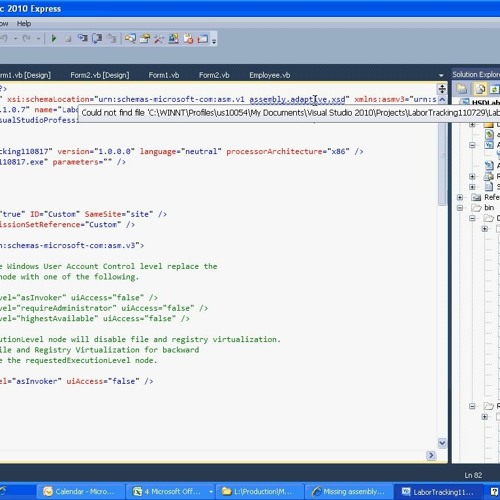Select the HSDLab project node
500x500 pixels.
pyautogui.click(x=485, y=103)
